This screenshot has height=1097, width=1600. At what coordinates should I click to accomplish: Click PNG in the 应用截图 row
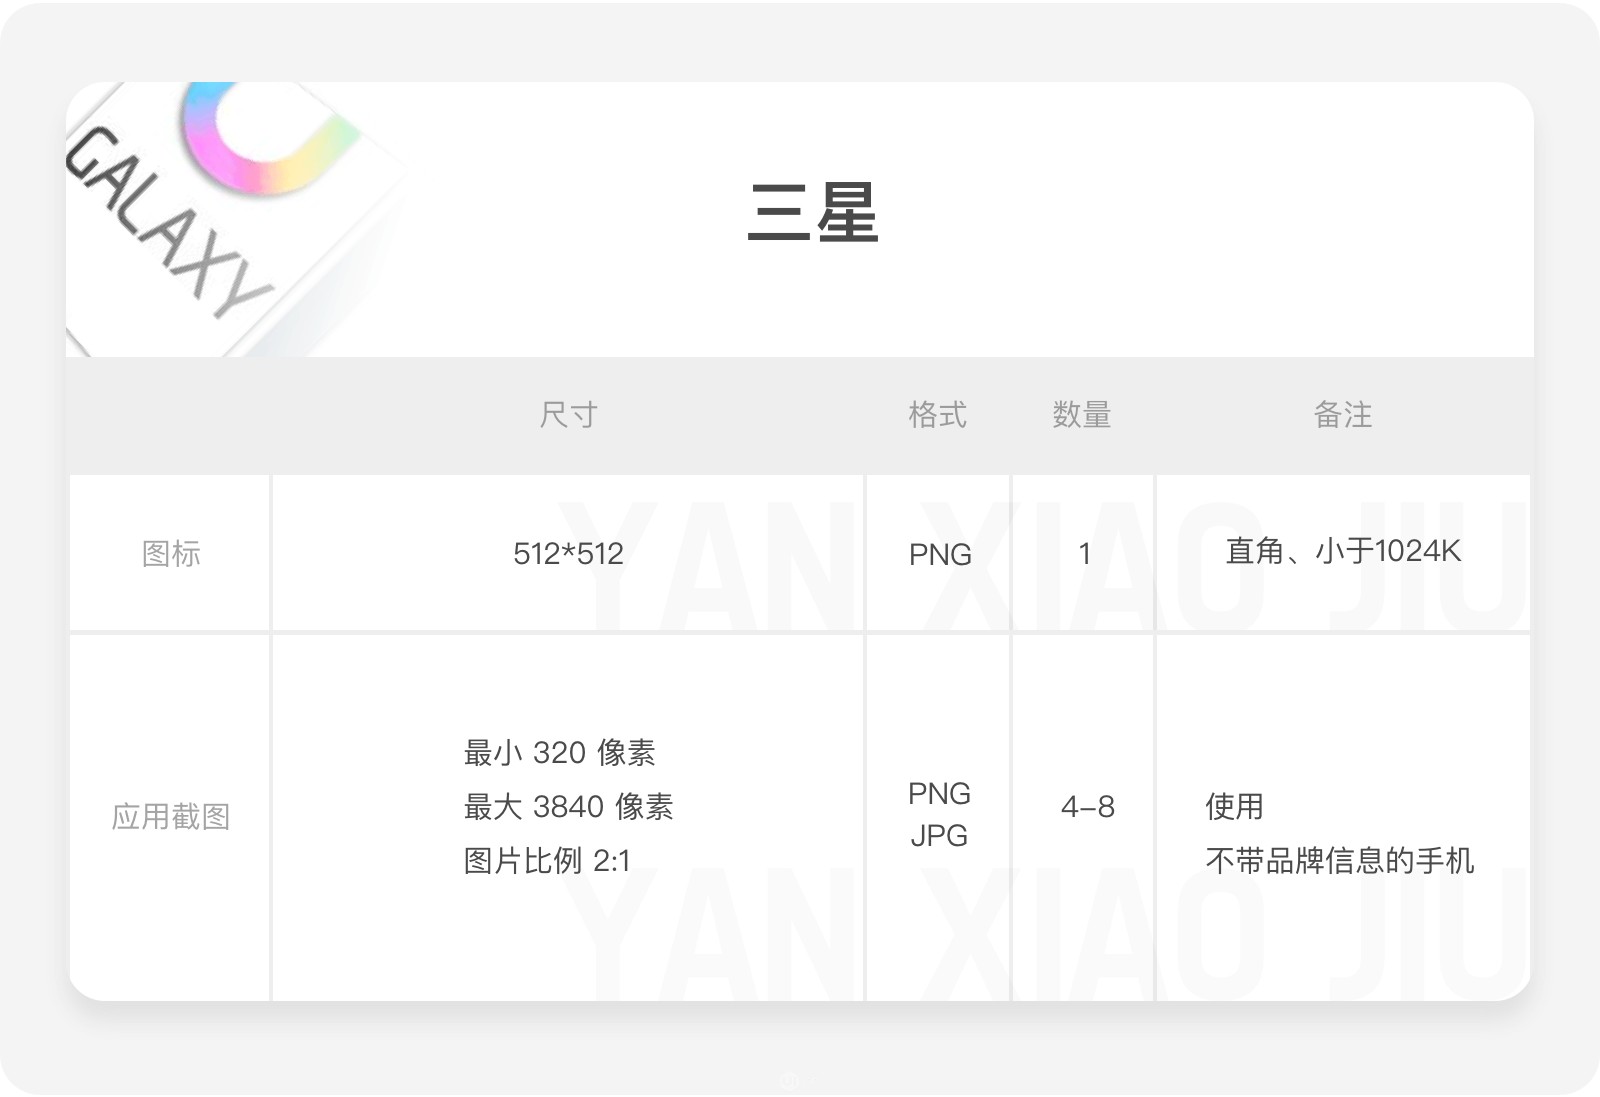coord(939,793)
